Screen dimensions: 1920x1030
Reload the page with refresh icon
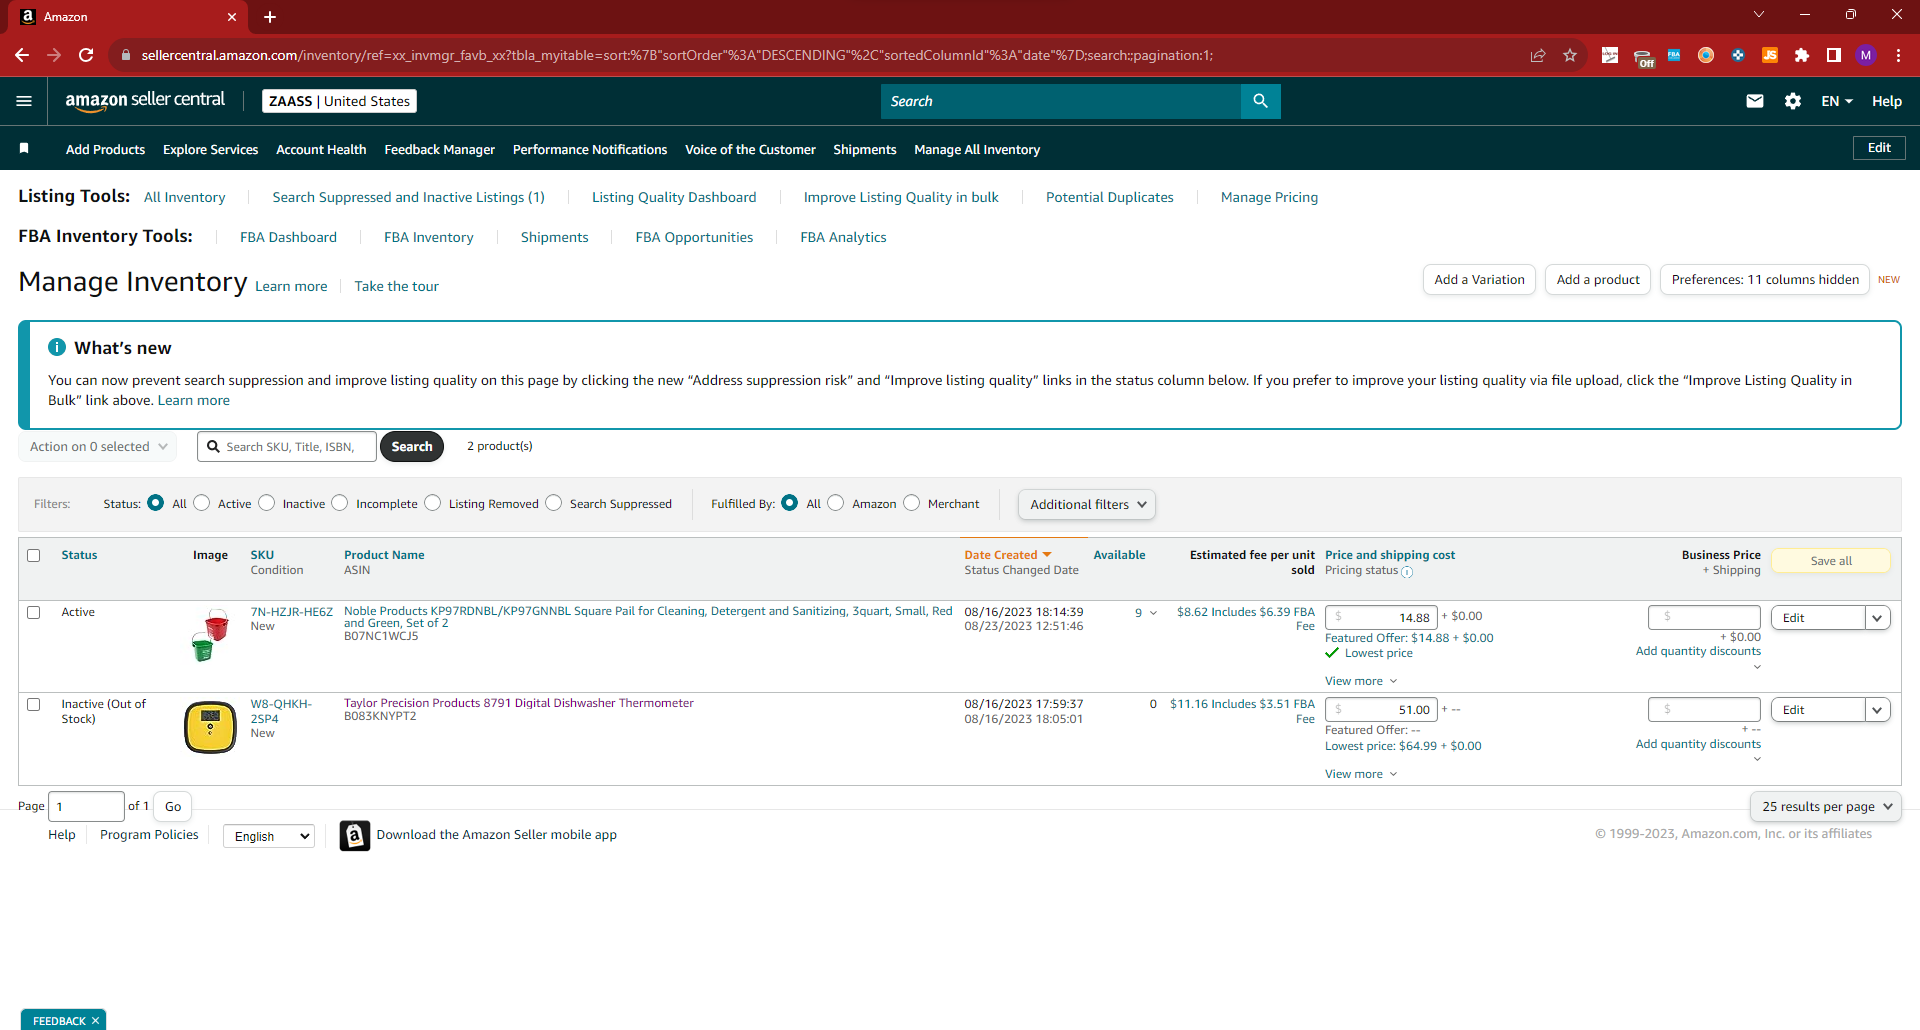coord(86,55)
